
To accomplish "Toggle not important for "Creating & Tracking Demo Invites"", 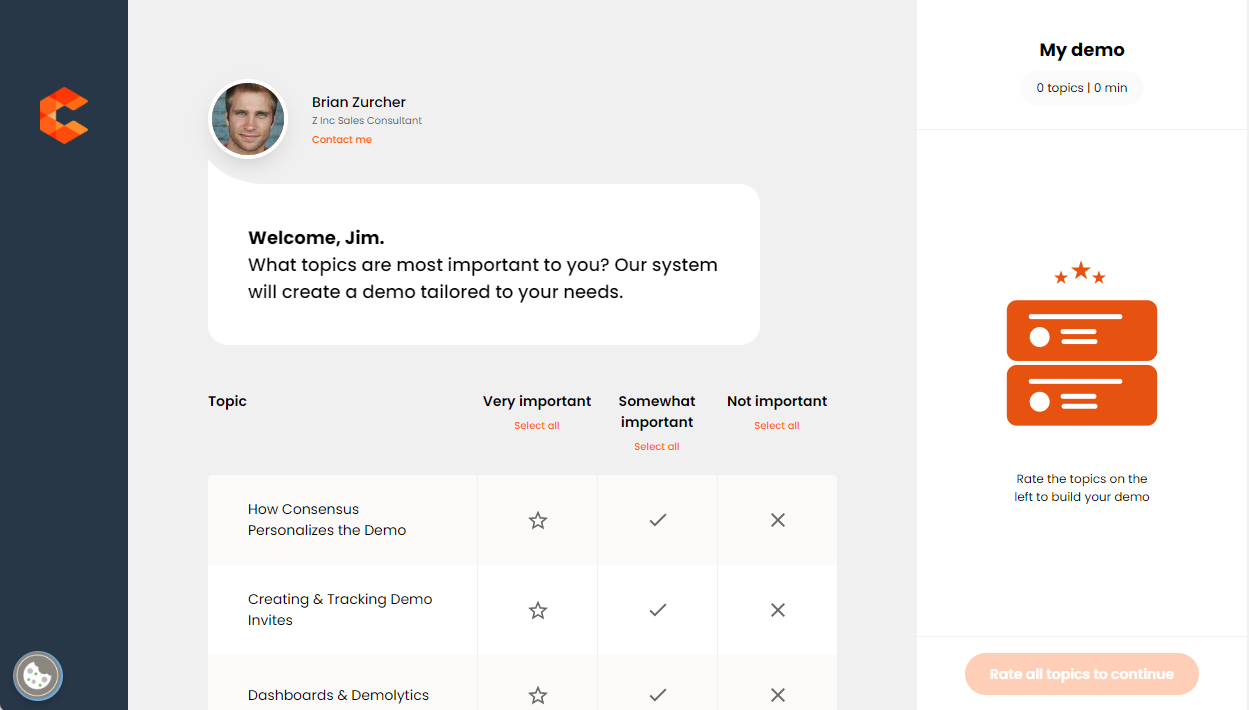I will point(777,610).
